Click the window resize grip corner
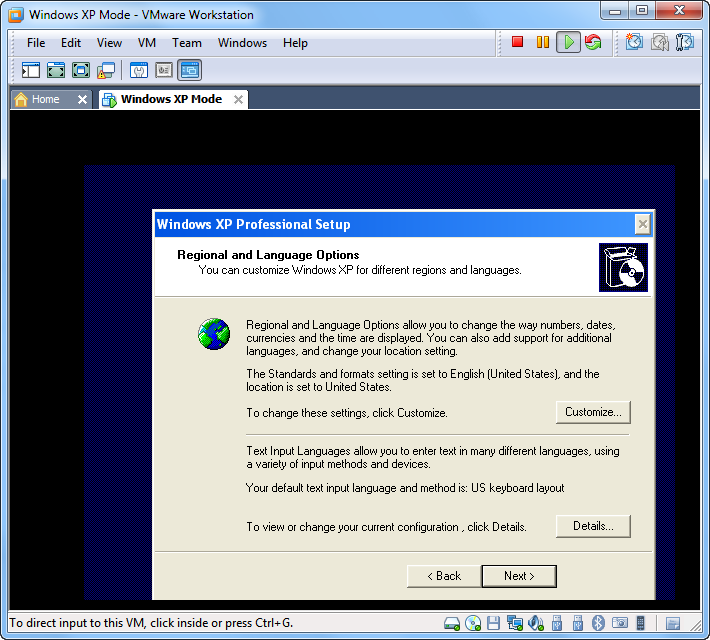 click(x=695, y=626)
